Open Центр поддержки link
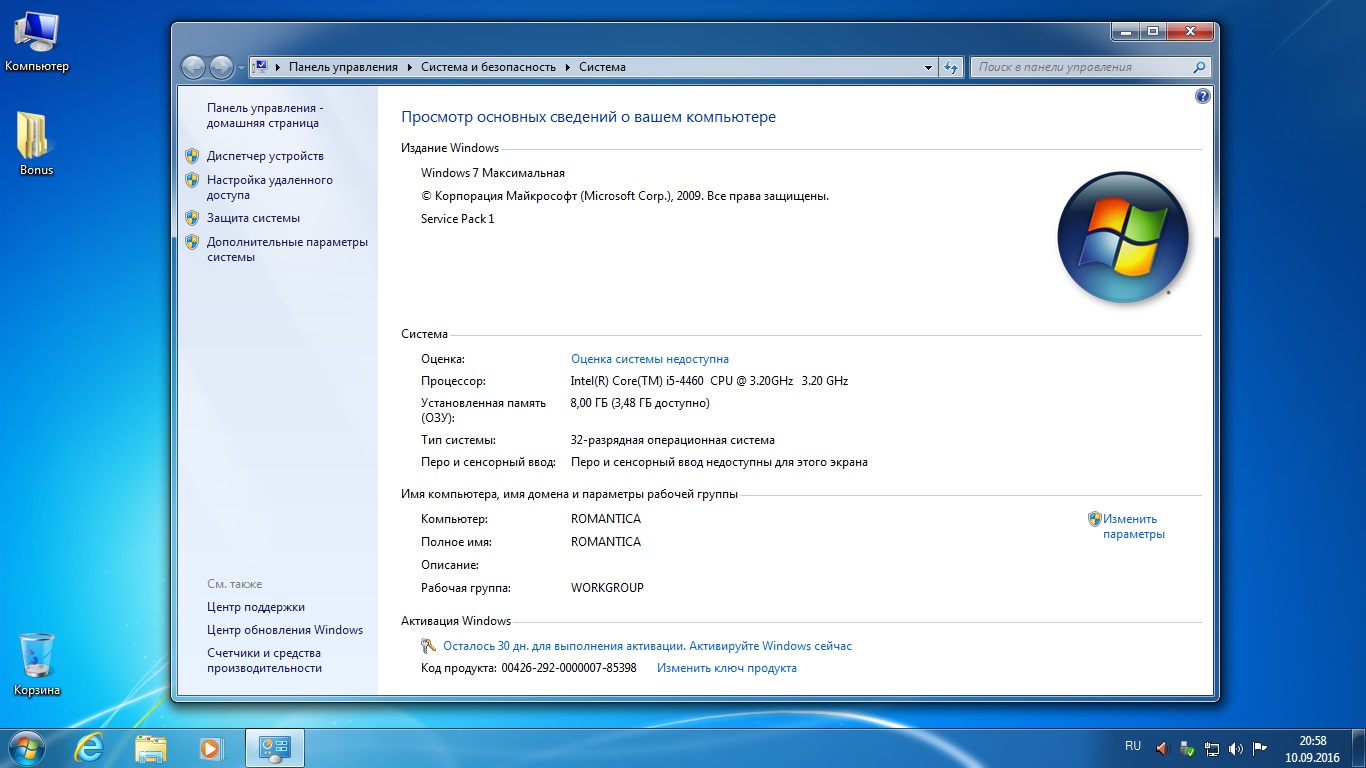The height and width of the screenshot is (768, 1366). [x=256, y=607]
